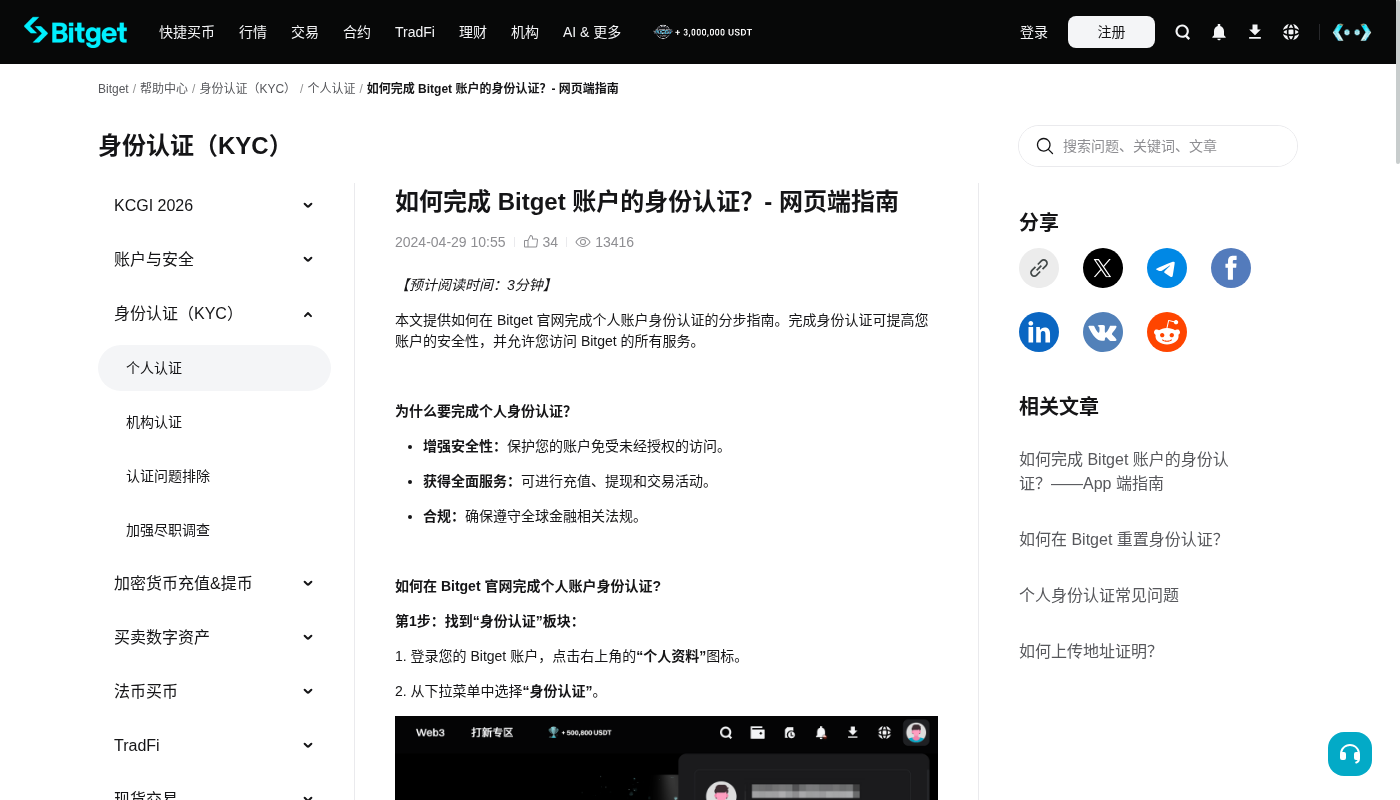This screenshot has height=800, width=1400.
Task: Copy article link via chain icon
Action: click(x=1039, y=268)
